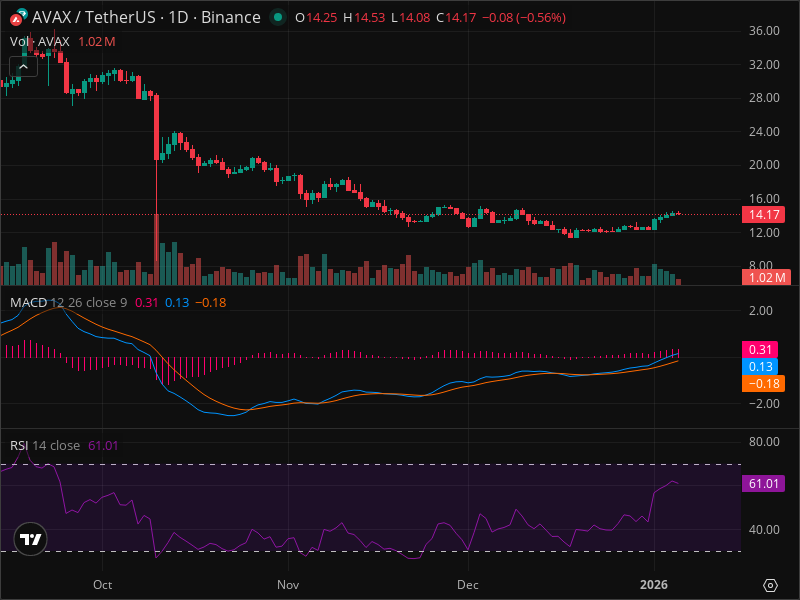Image resolution: width=800 pixels, height=600 pixels.
Task: Click the Low price value 14.08
Action: pyautogui.click(x=414, y=18)
